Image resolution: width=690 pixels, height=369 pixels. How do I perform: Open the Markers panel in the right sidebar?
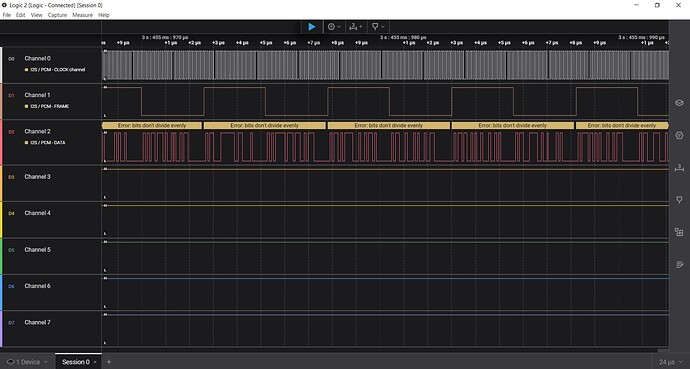(679, 200)
